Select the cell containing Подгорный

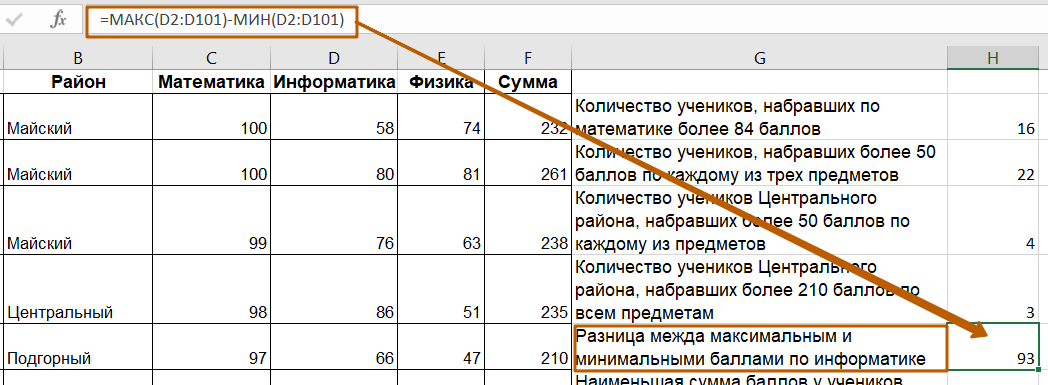pyautogui.click(x=78, y=346)
